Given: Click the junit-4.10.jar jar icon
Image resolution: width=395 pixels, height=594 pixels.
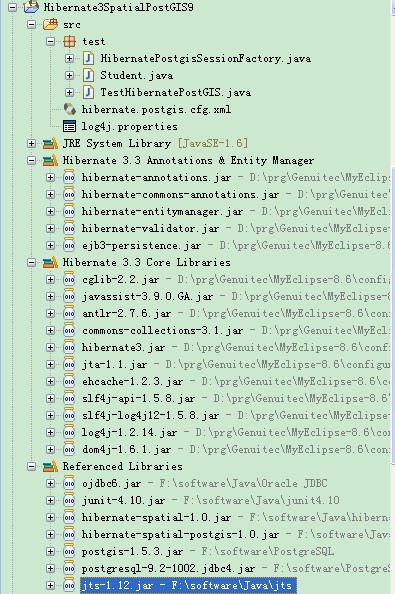Looking at the screenshot, I should click(x=69, y=500).
